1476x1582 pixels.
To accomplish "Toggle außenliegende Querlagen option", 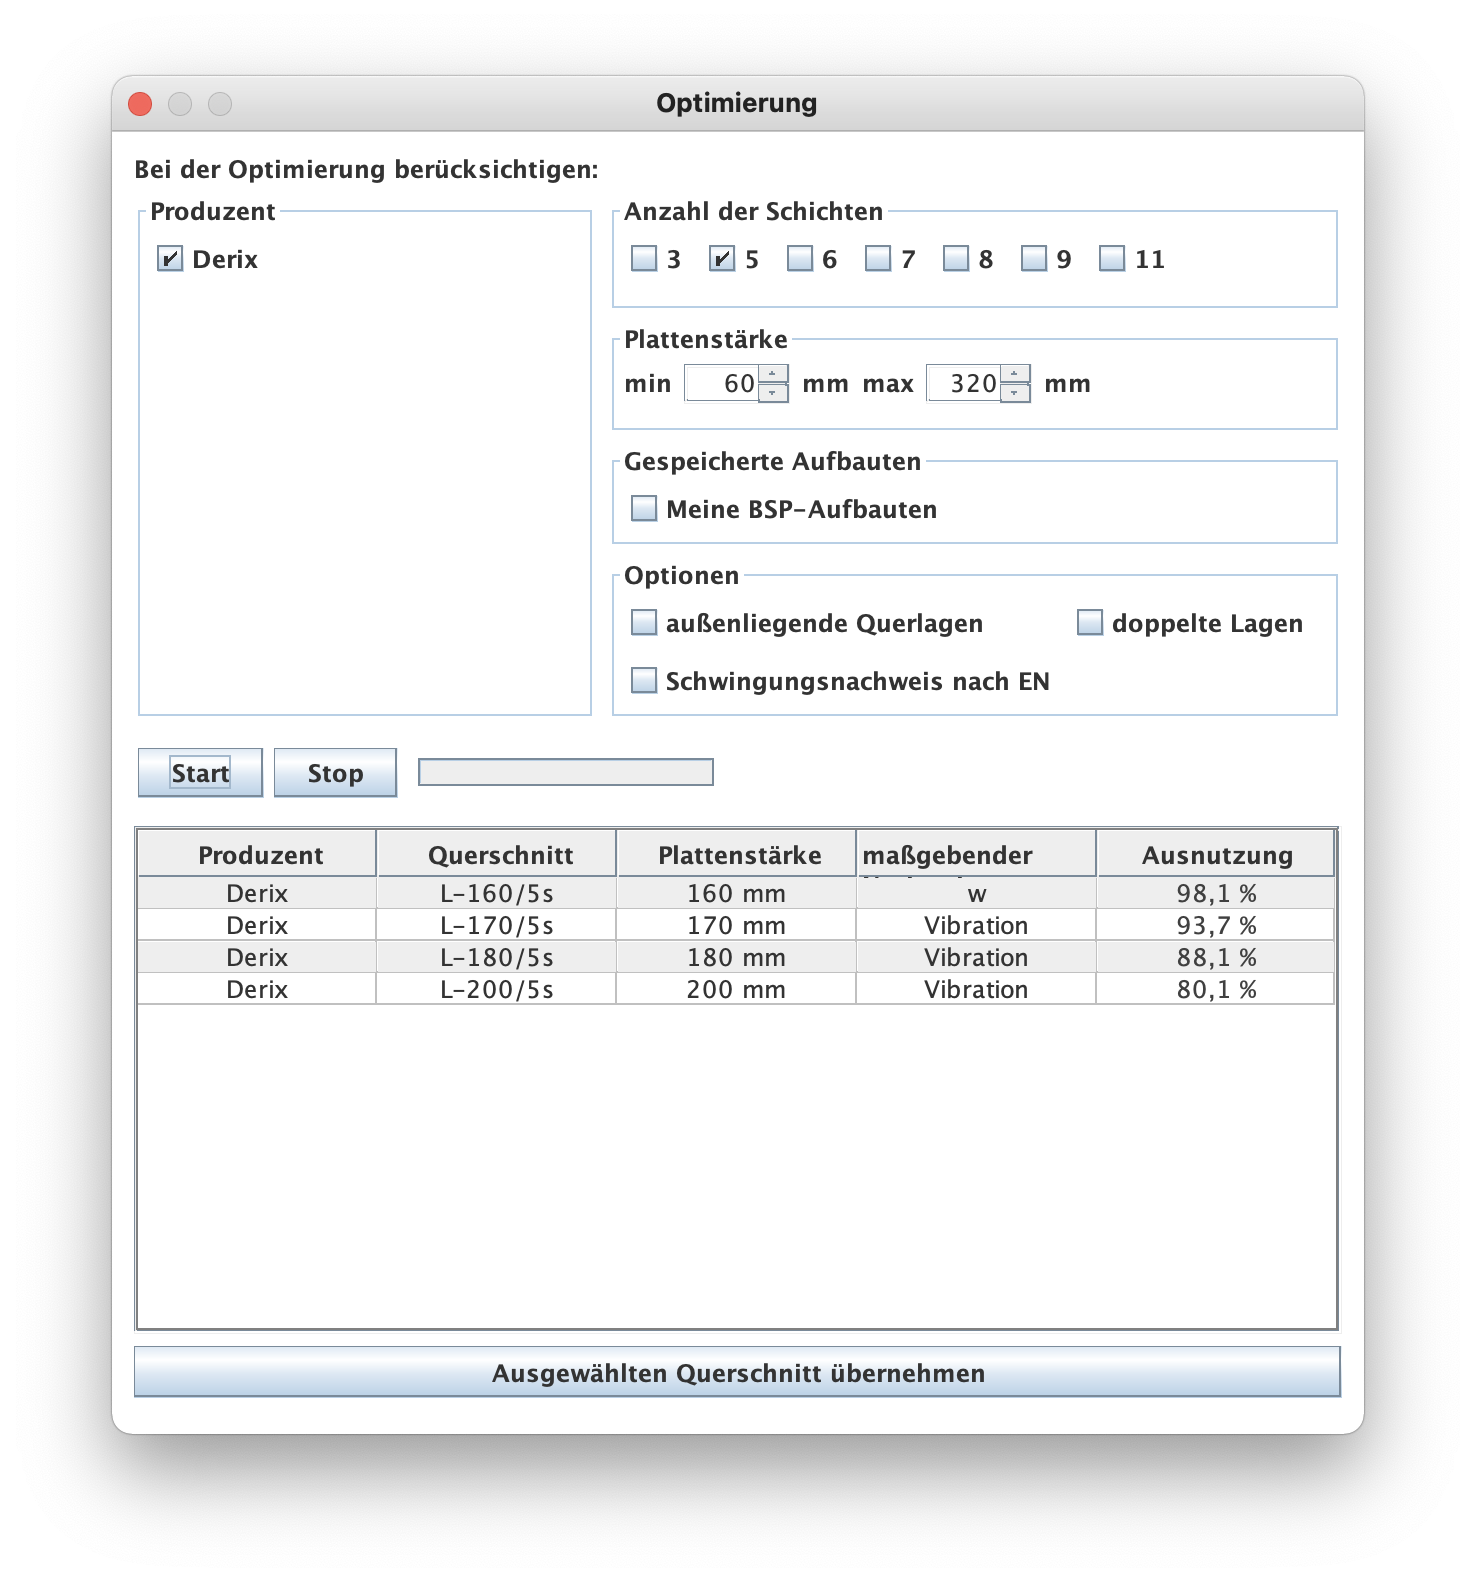I will pos(644,624).
